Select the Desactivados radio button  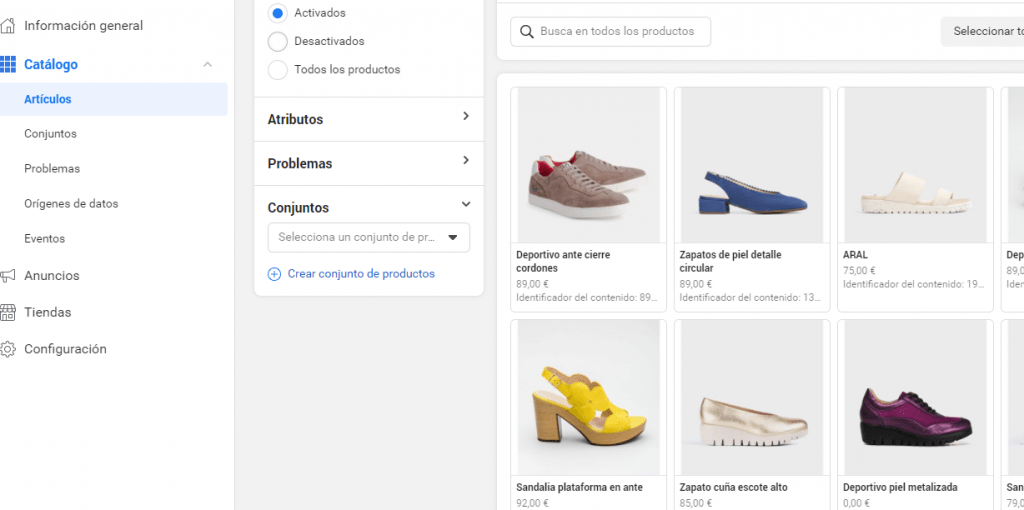click(x=278, y=41)
